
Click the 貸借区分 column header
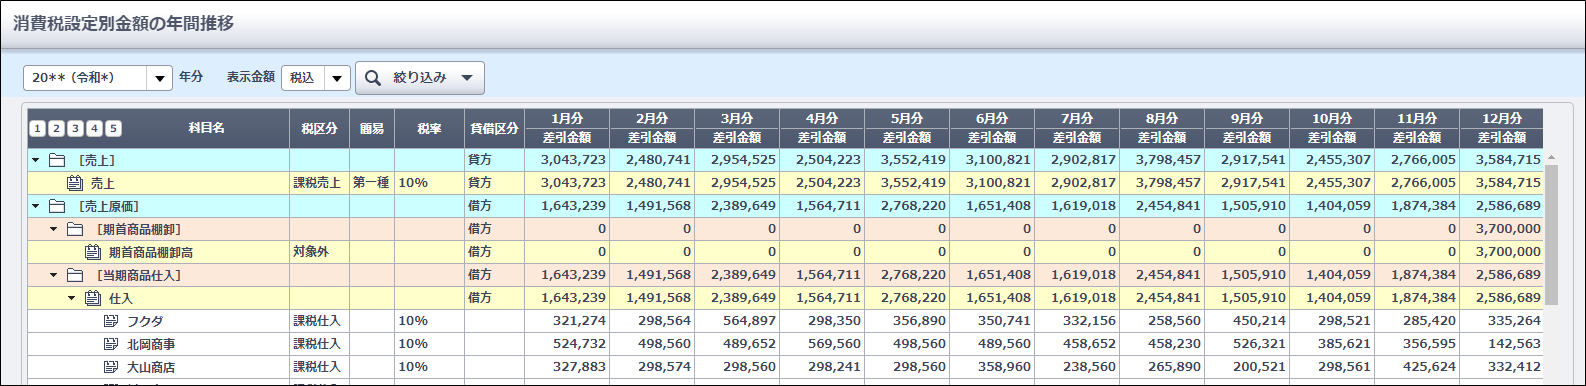tap(494, 128)
